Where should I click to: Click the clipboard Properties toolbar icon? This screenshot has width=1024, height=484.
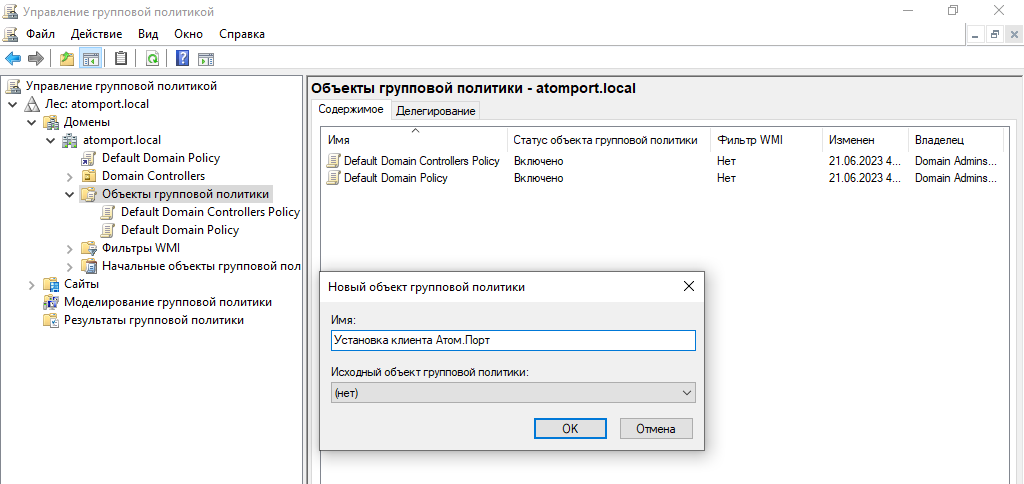coord(121,58)
